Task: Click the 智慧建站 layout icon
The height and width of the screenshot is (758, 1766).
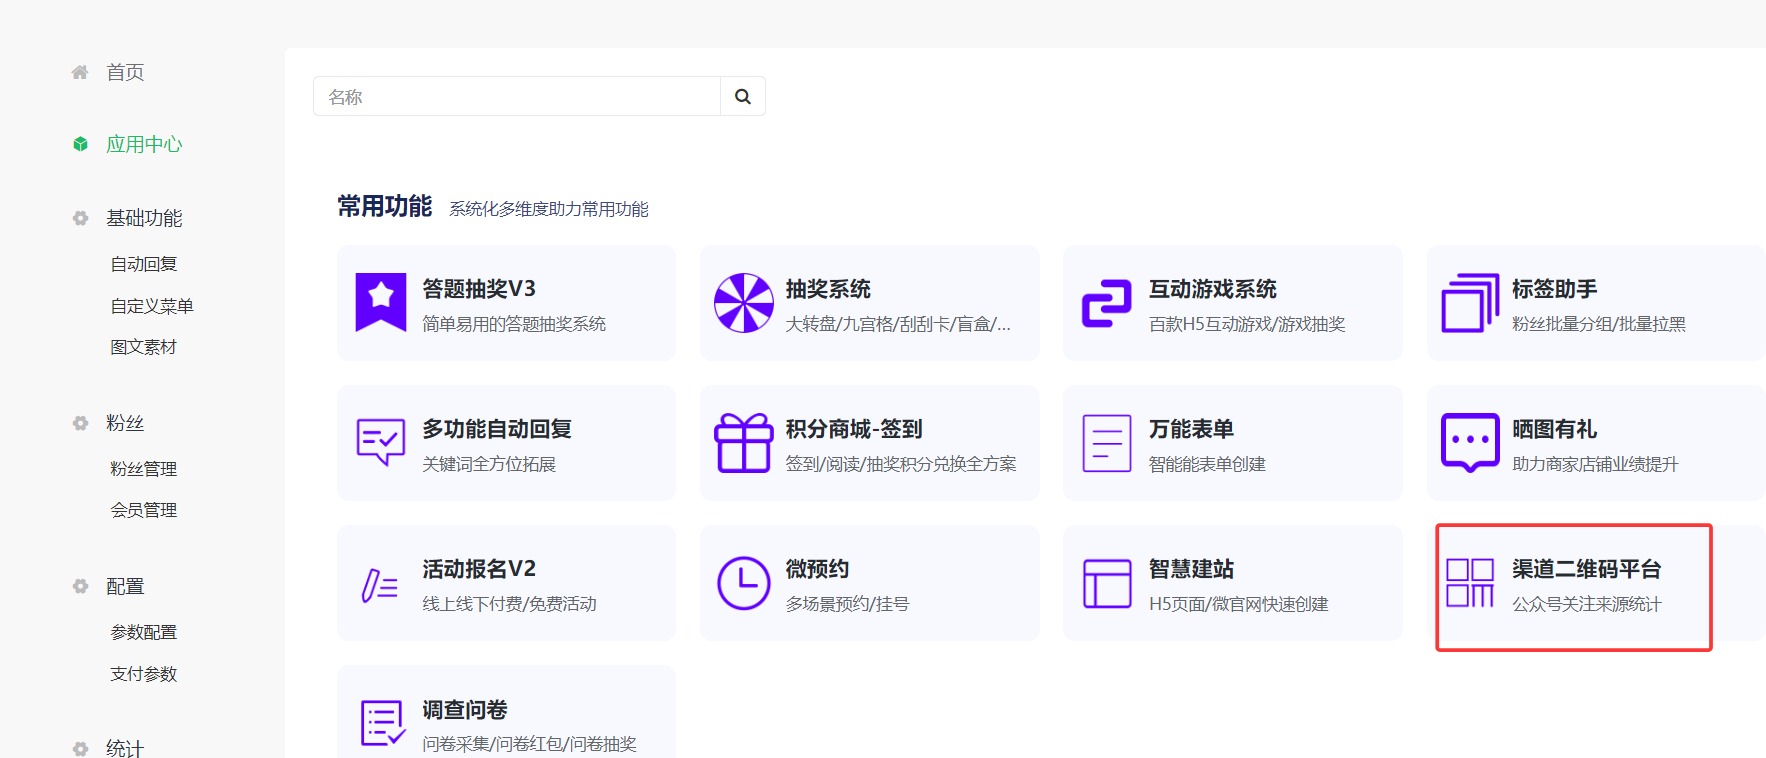Action: pos(1106,583)
